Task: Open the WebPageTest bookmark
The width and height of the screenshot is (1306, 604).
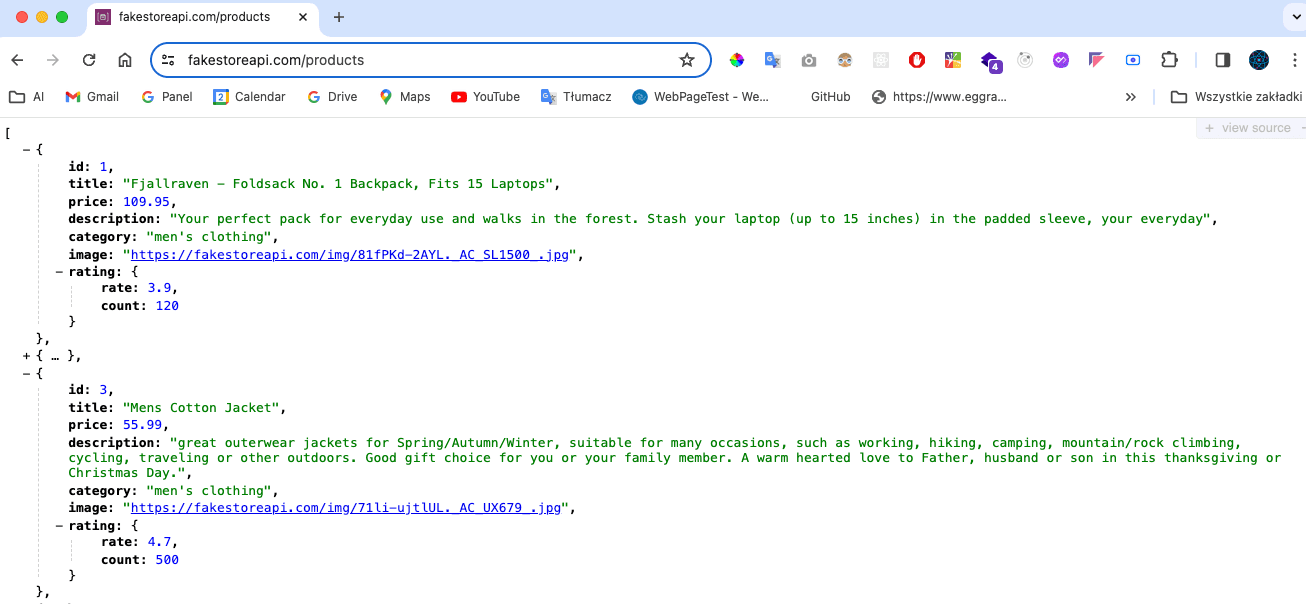Action: coord(701,97)
